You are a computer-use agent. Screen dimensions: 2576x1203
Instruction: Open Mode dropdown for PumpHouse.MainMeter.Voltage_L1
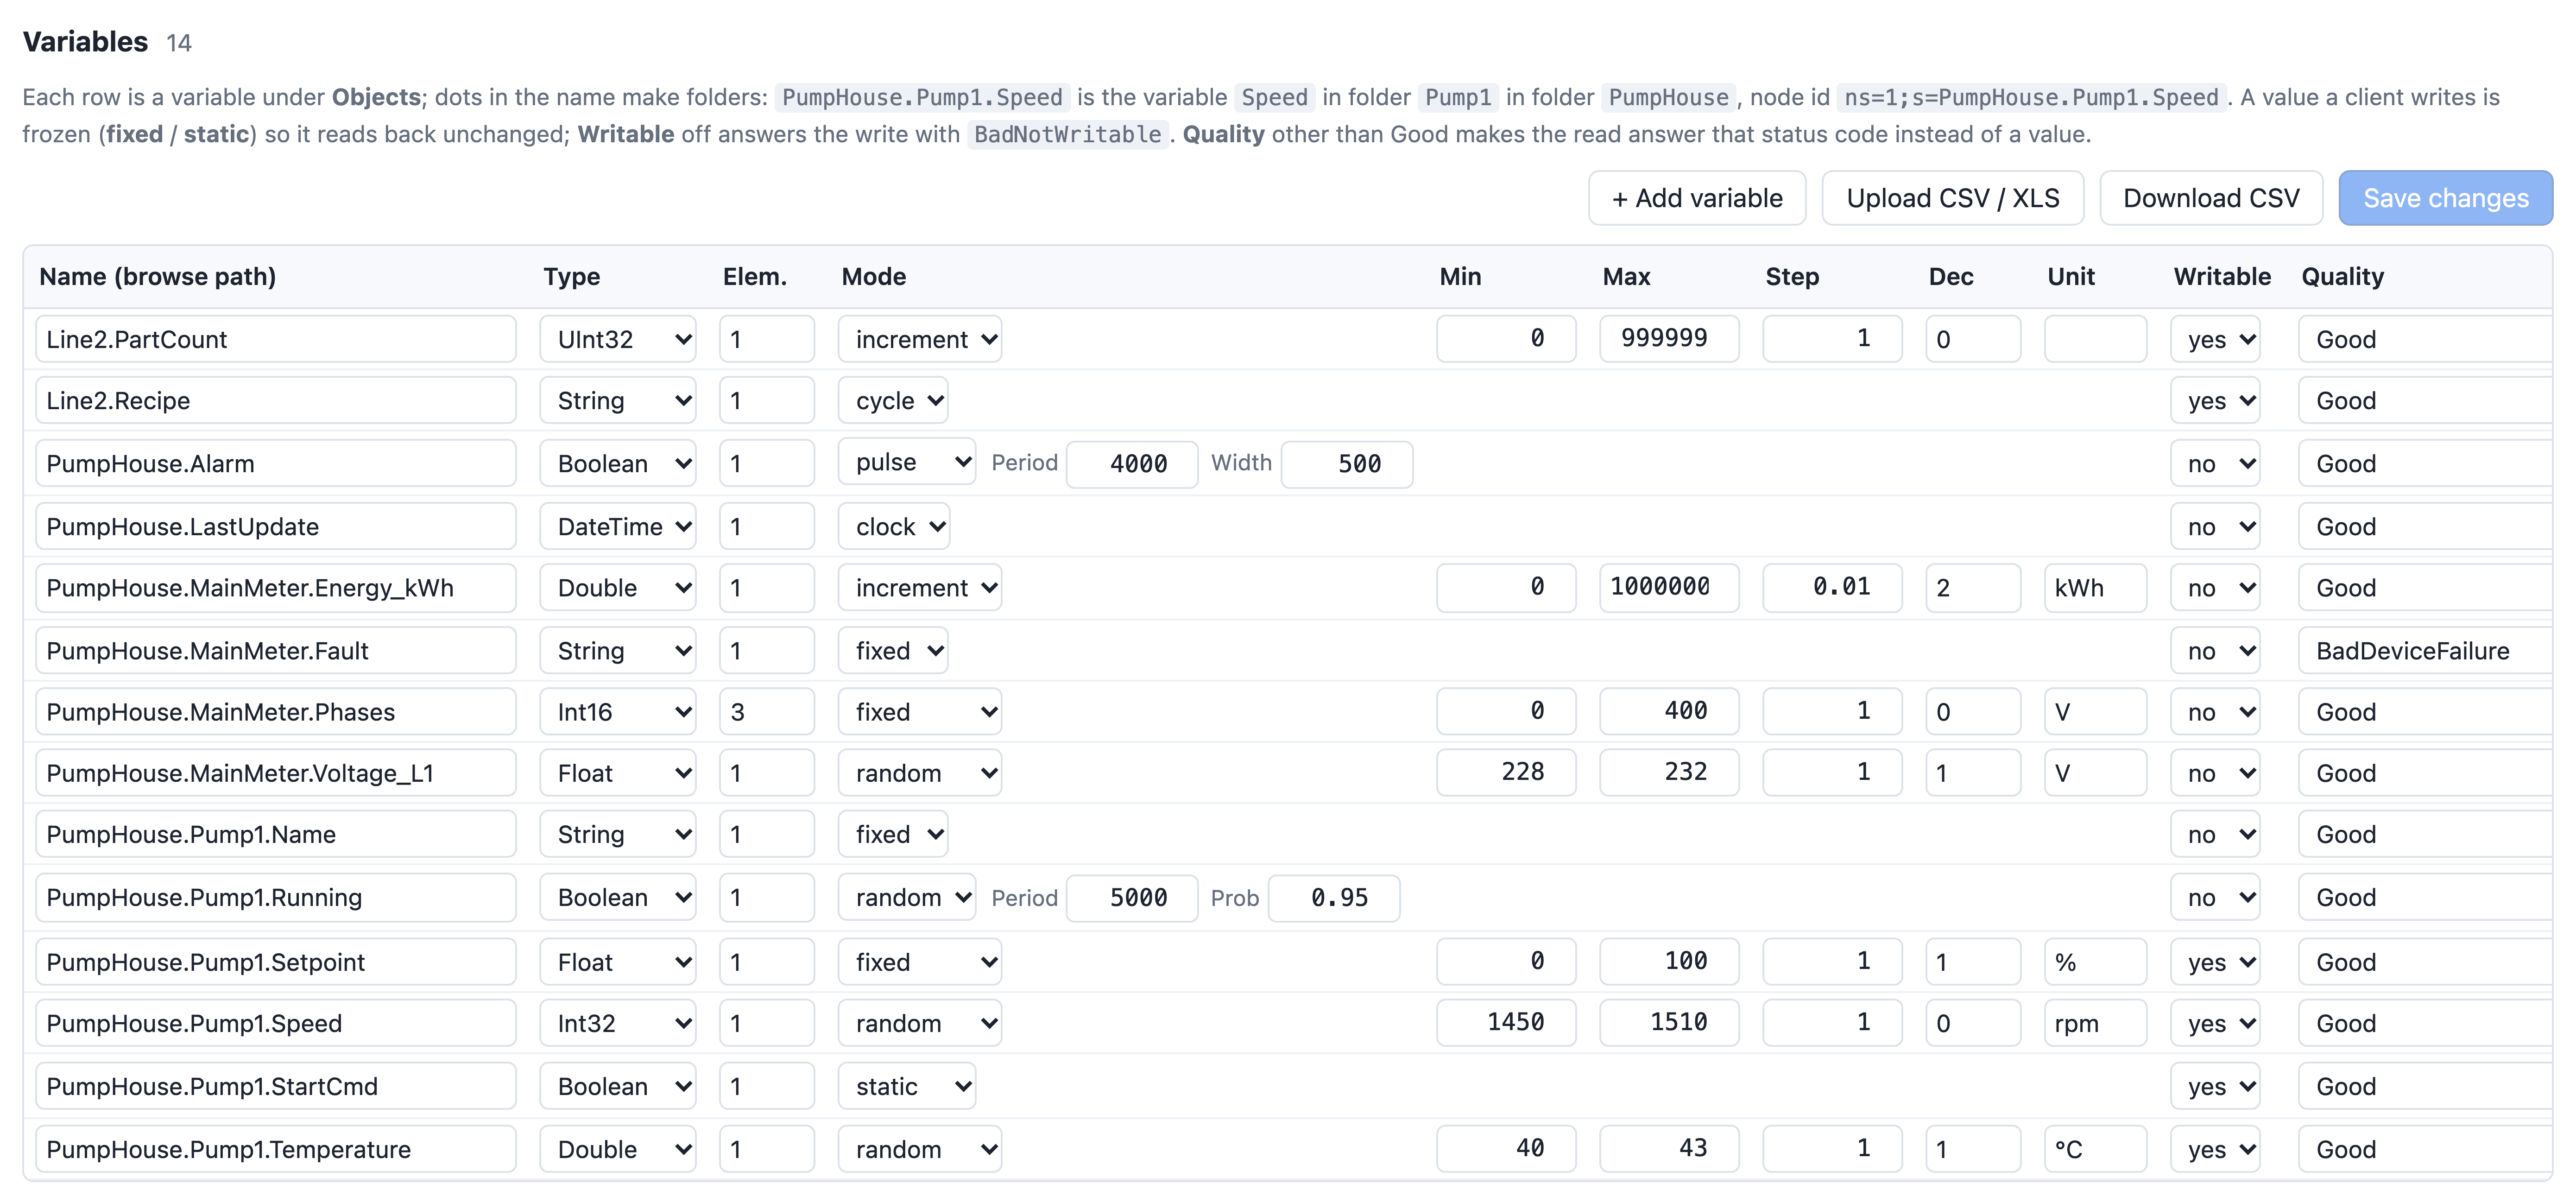click(920, 773)
